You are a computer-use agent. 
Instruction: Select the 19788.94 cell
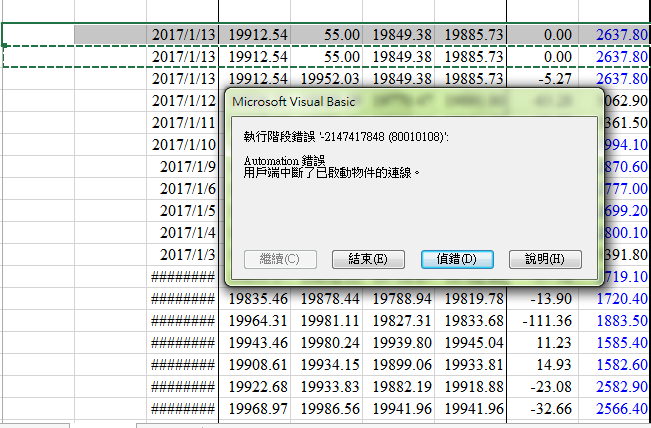(399, 298)
